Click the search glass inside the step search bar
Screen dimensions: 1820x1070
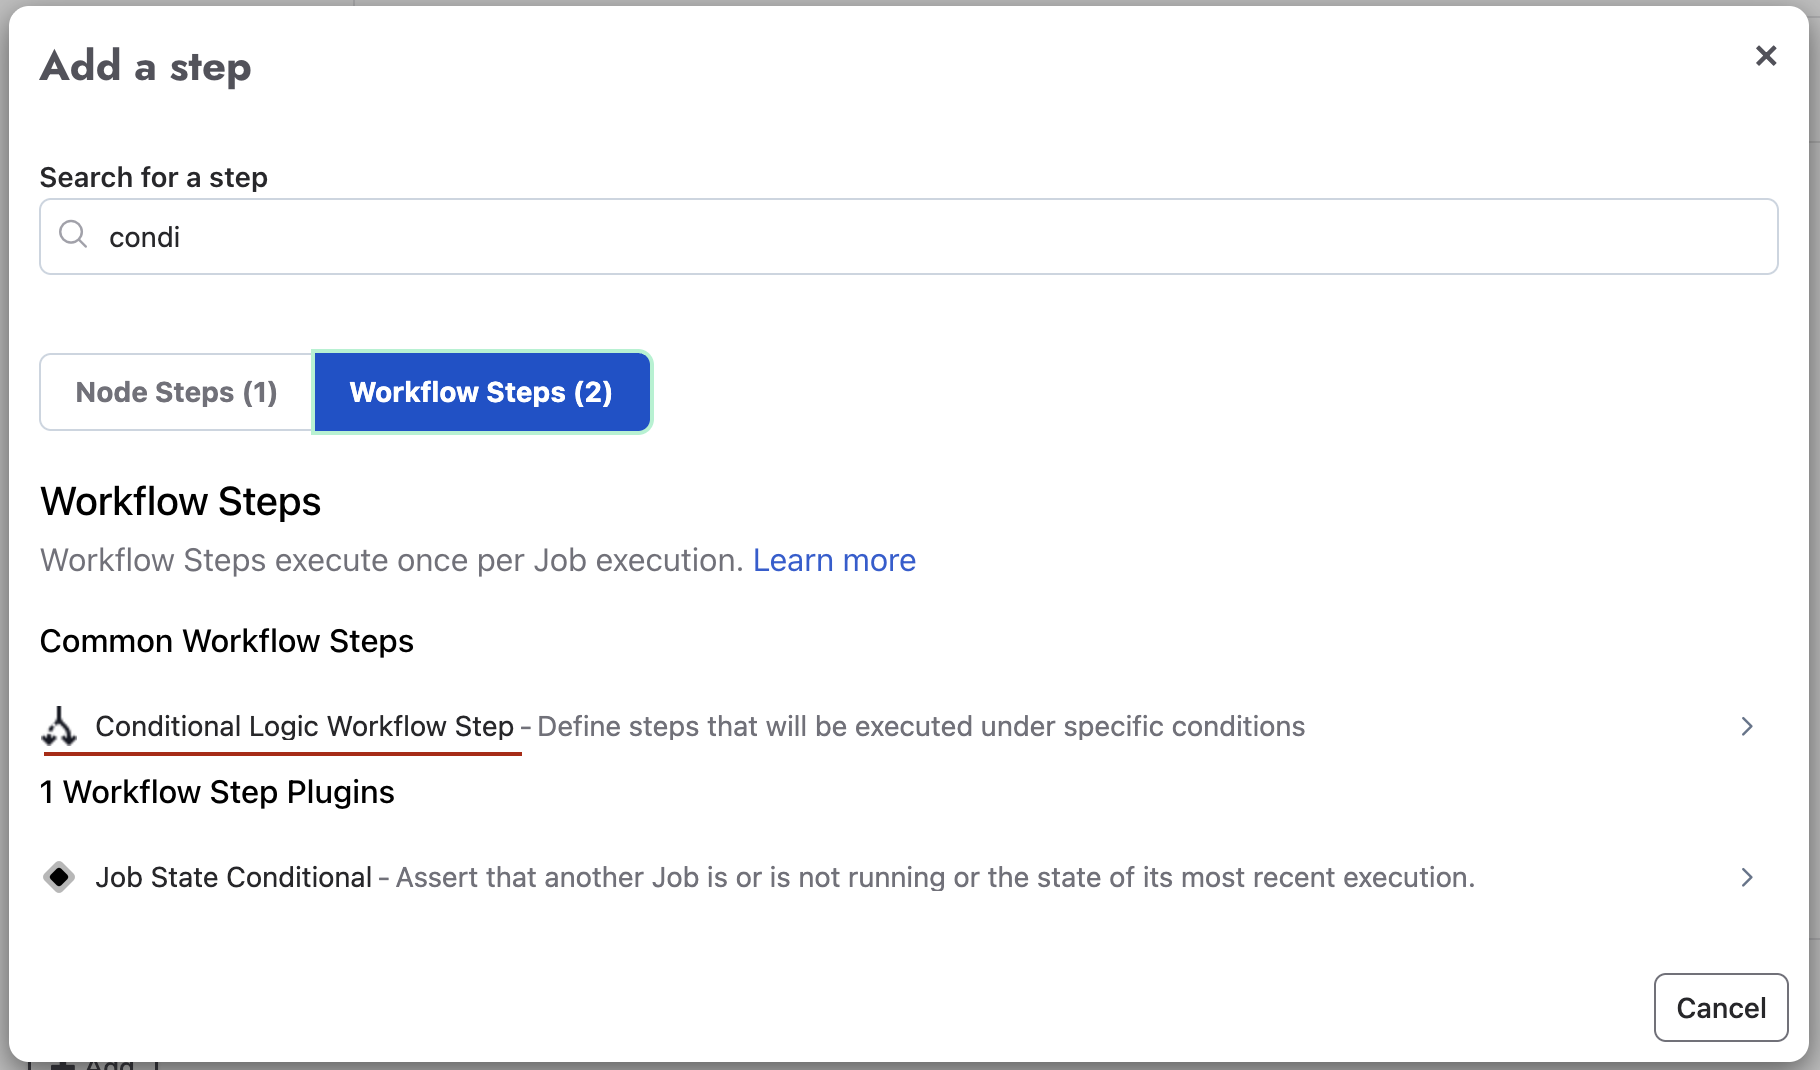[x=73, y=235]
